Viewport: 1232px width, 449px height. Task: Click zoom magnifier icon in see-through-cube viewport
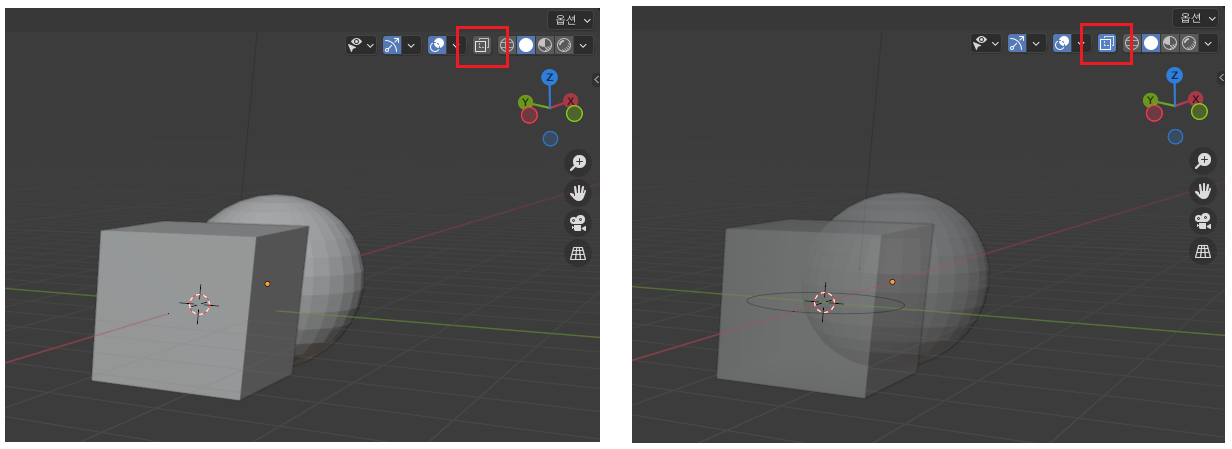(1203, 161)
